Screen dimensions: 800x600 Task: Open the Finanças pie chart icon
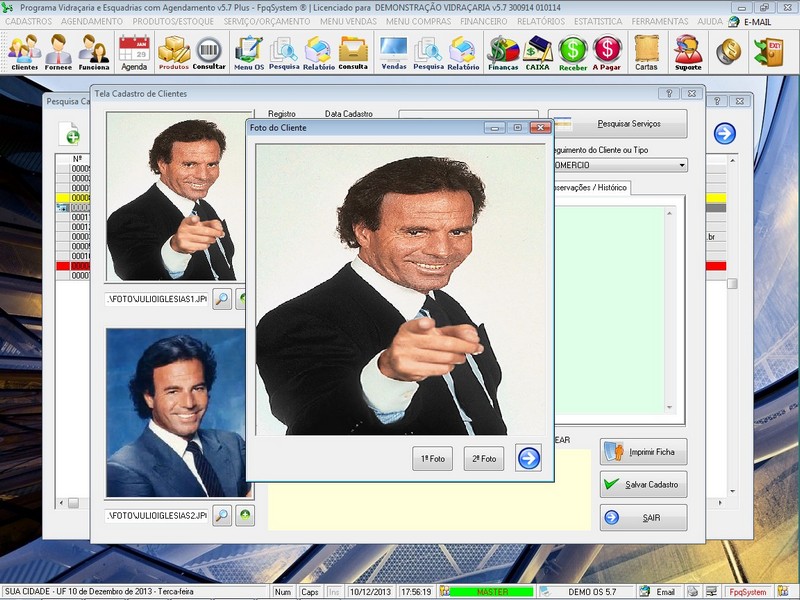coord(503,52)
